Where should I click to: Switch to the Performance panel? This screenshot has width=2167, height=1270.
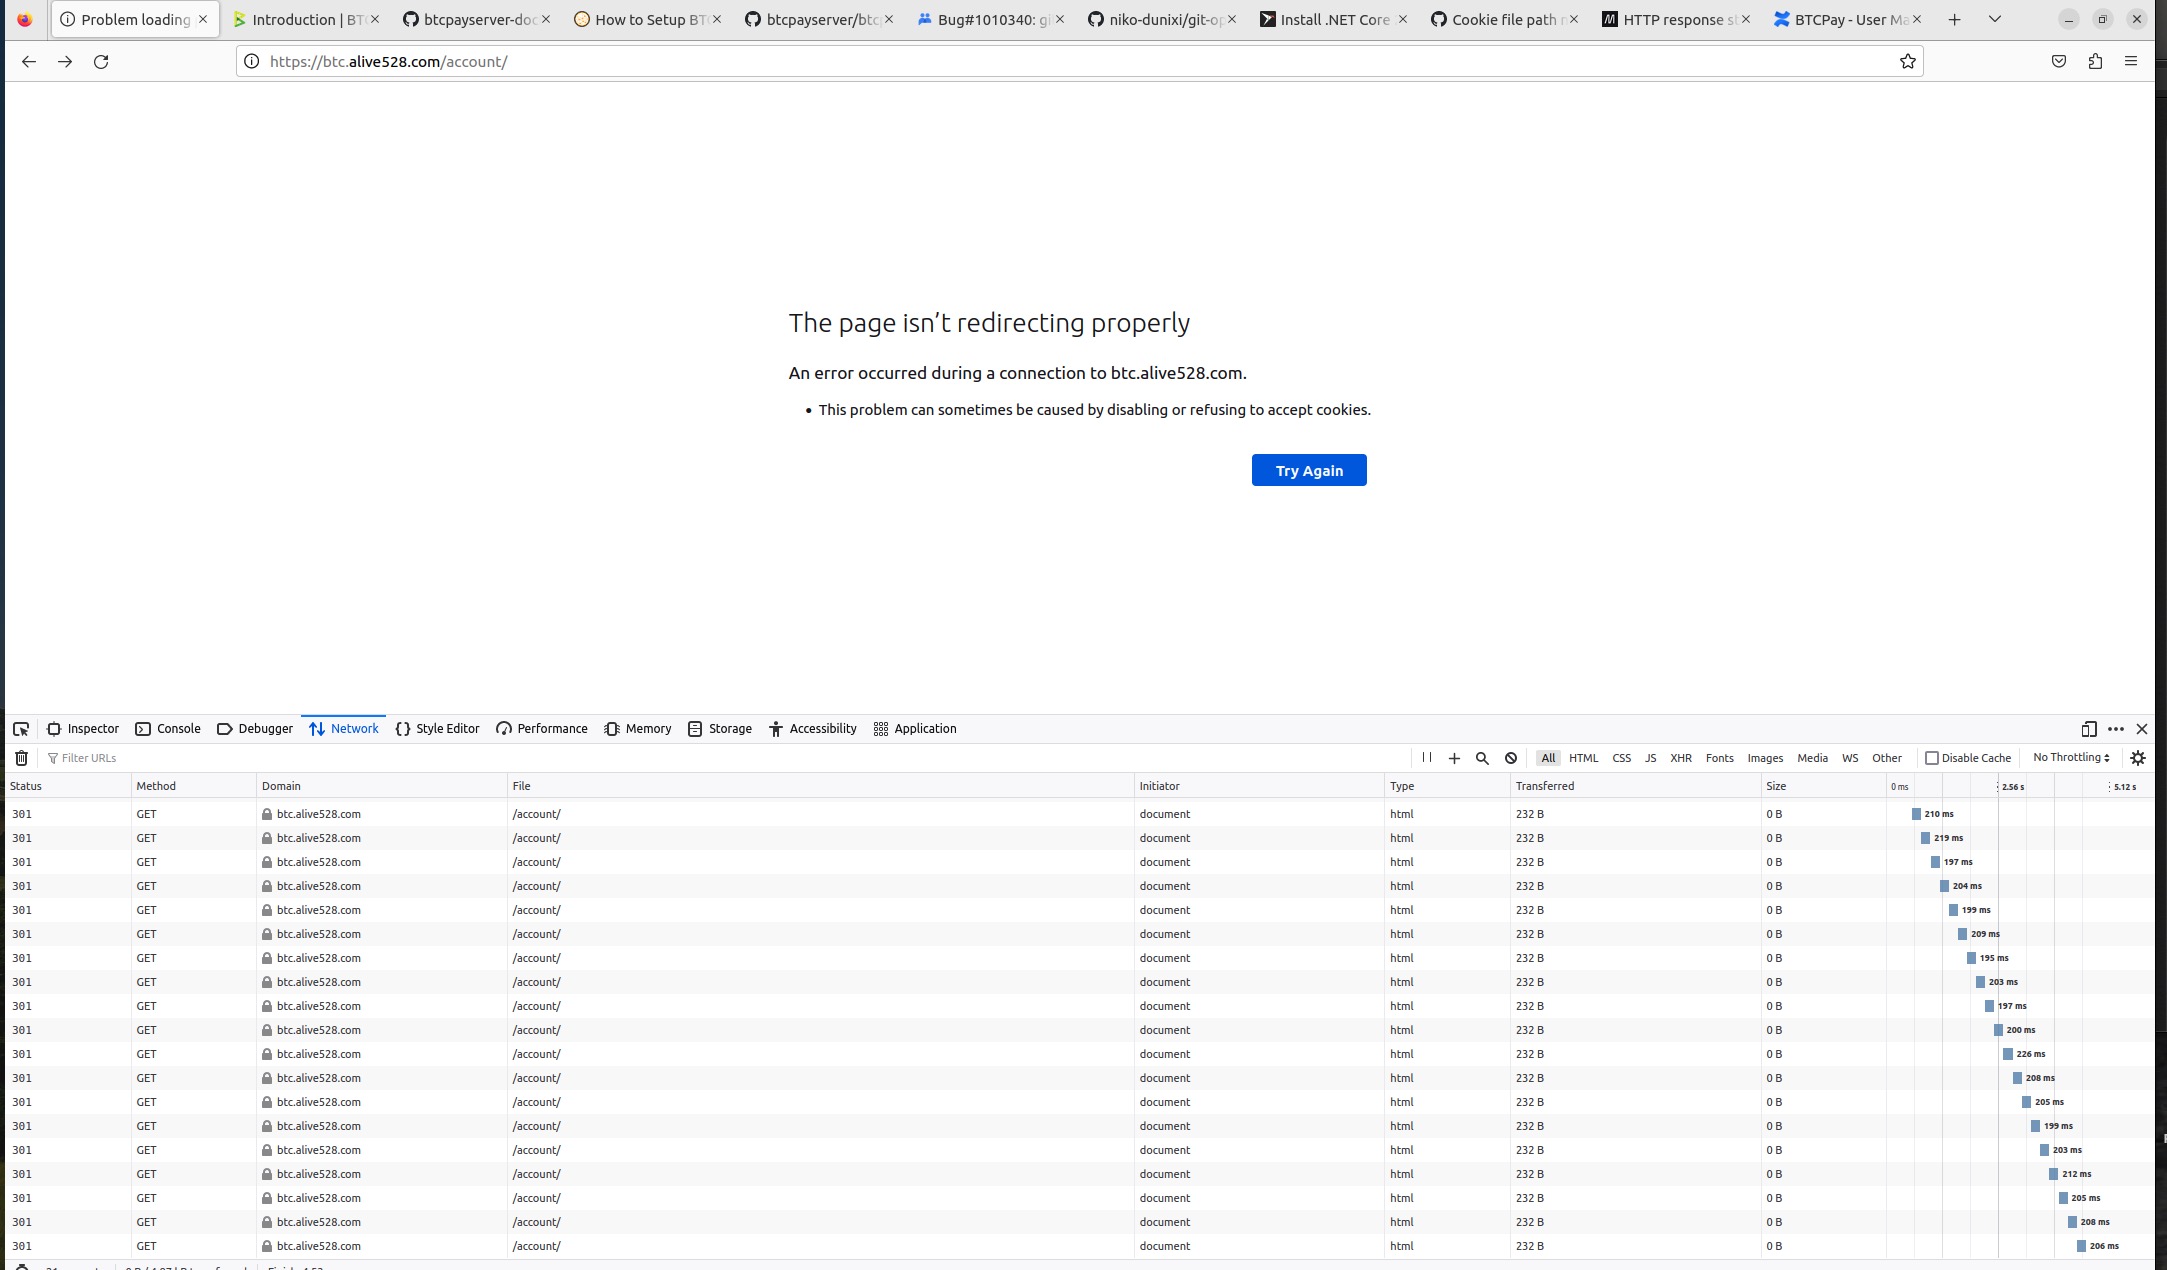[541, 728]
